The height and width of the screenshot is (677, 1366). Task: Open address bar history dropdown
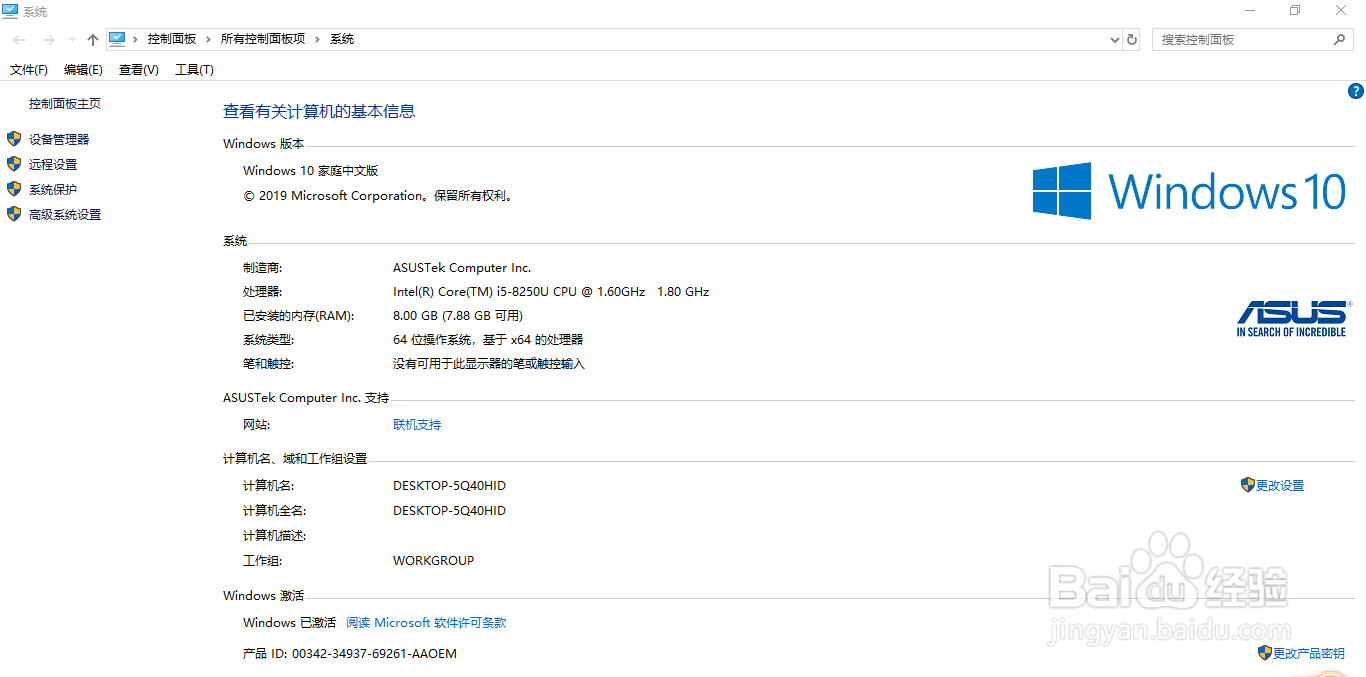point(1115,40)
